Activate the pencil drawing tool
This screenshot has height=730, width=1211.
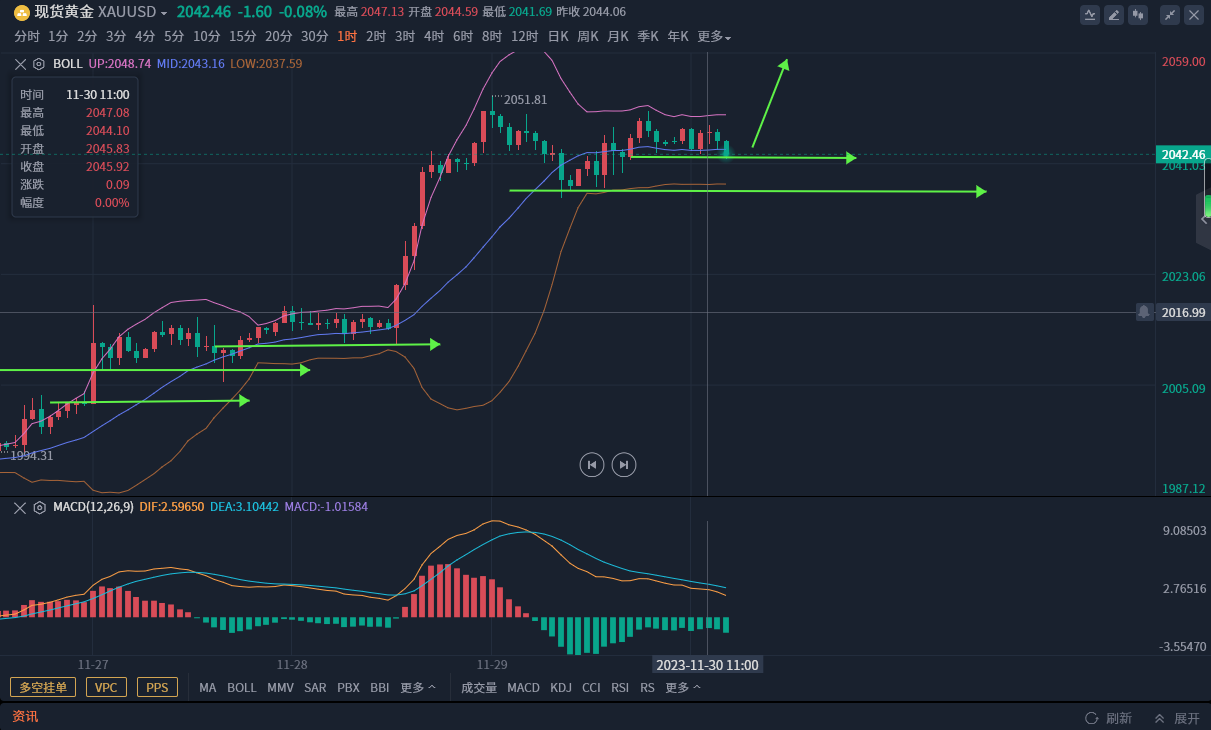pos(1114,15)
